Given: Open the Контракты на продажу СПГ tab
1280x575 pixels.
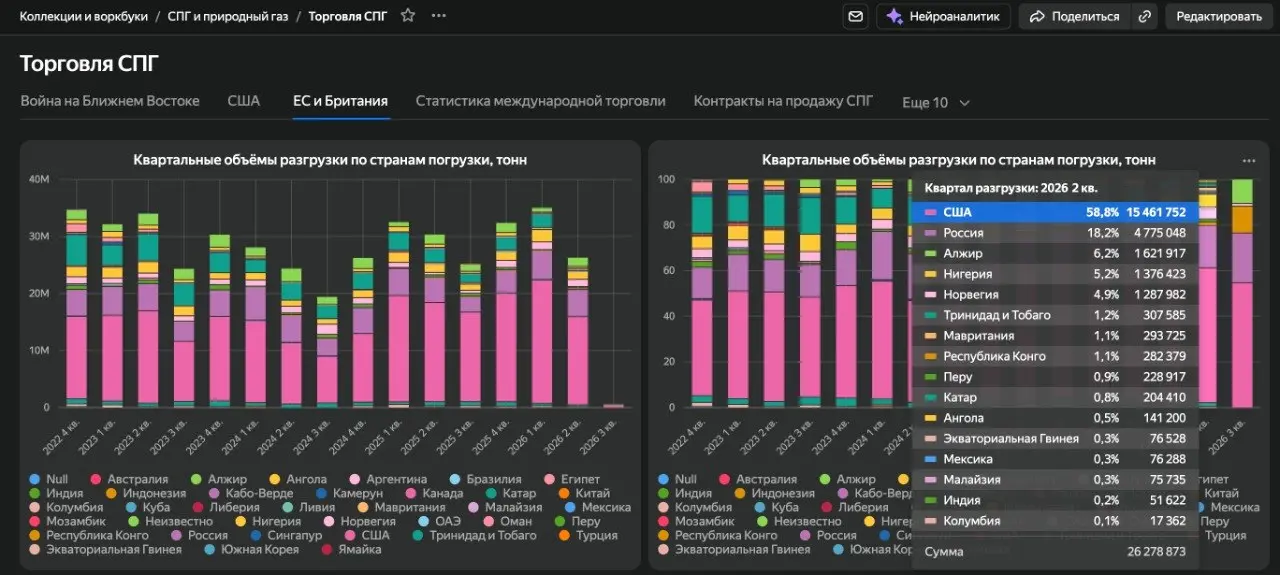Looking at the screenshot, I should [x=783, y=101].
